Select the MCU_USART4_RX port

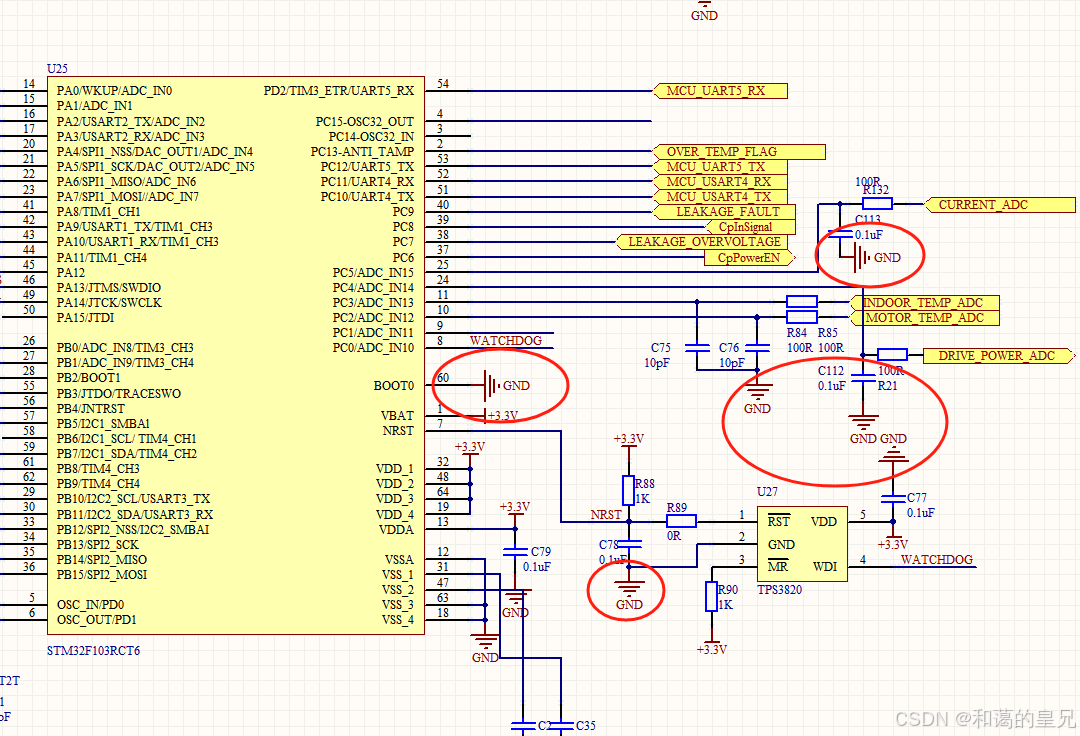(x=720, y=182)
